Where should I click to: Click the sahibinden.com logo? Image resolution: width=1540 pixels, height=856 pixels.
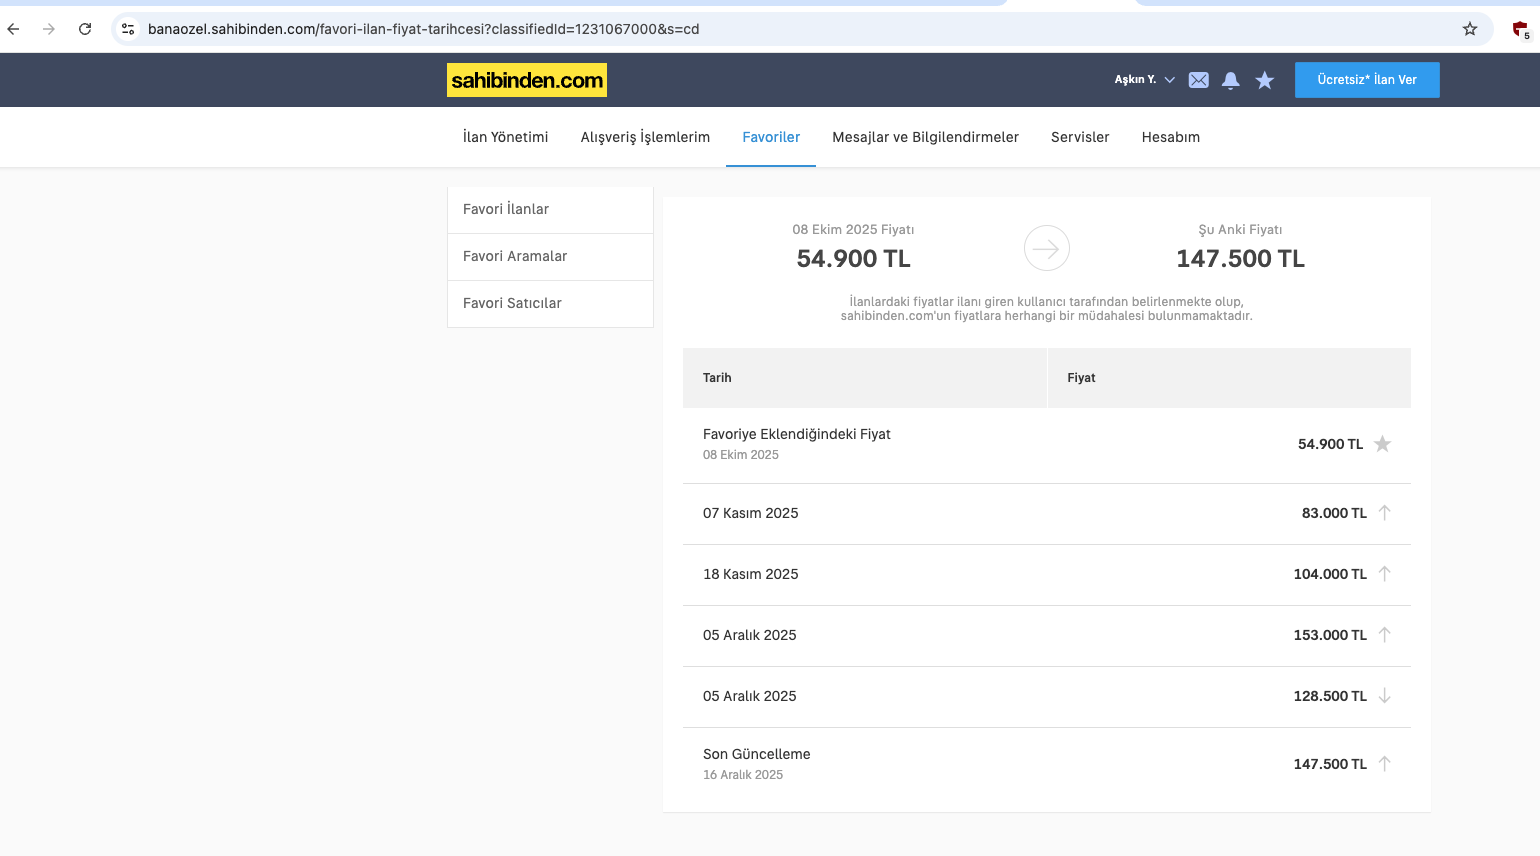(x=527, y=80)
